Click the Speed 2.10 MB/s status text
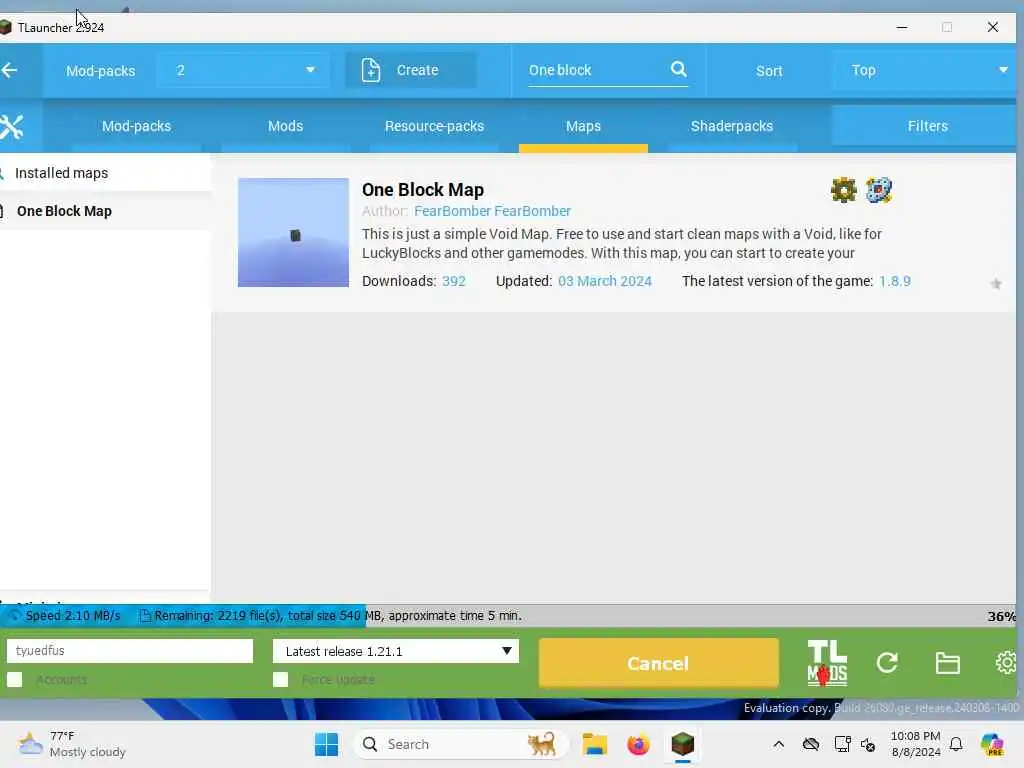The image size is (1024, 768). (x=72, y=616)
